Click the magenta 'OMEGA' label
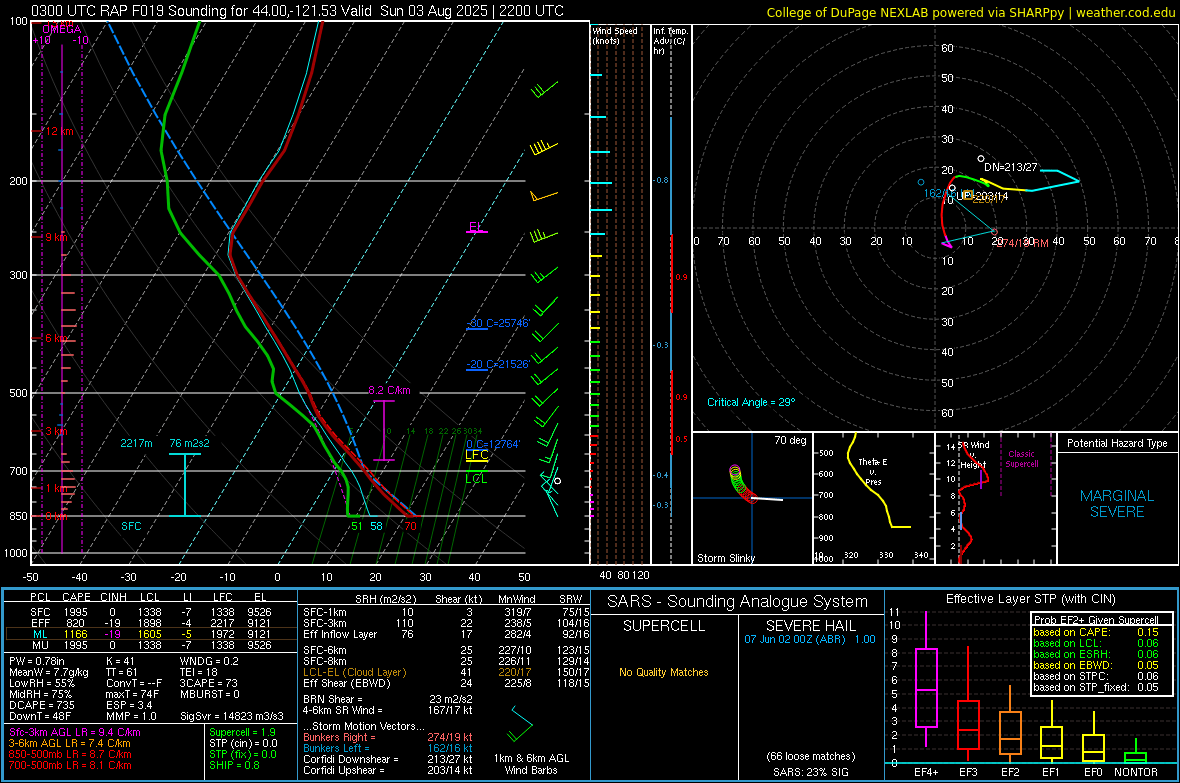The height and width of the screenshot is (783, 1180). click(x=62, y=29)
